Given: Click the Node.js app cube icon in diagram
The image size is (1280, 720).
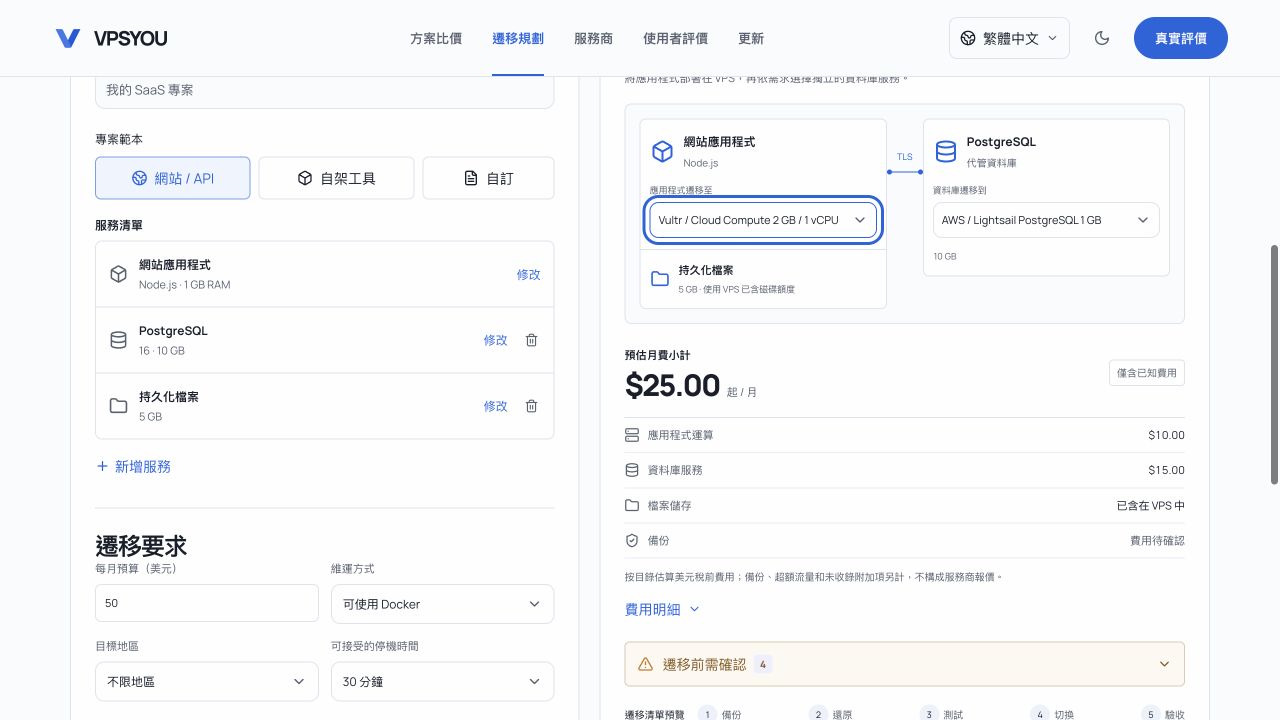Looking at the screenshot, I should 662,151.
